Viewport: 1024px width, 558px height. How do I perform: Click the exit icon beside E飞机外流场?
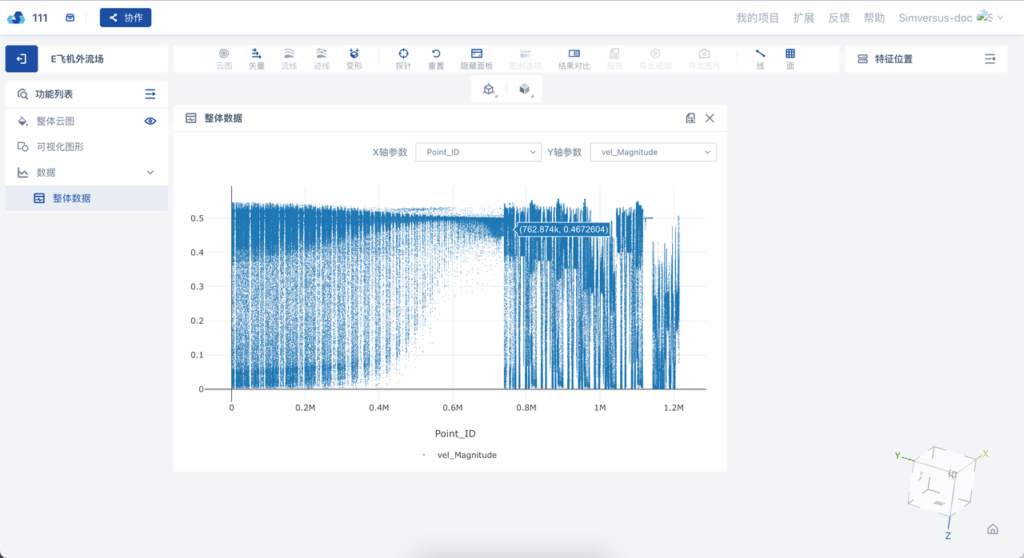point(21,59)
